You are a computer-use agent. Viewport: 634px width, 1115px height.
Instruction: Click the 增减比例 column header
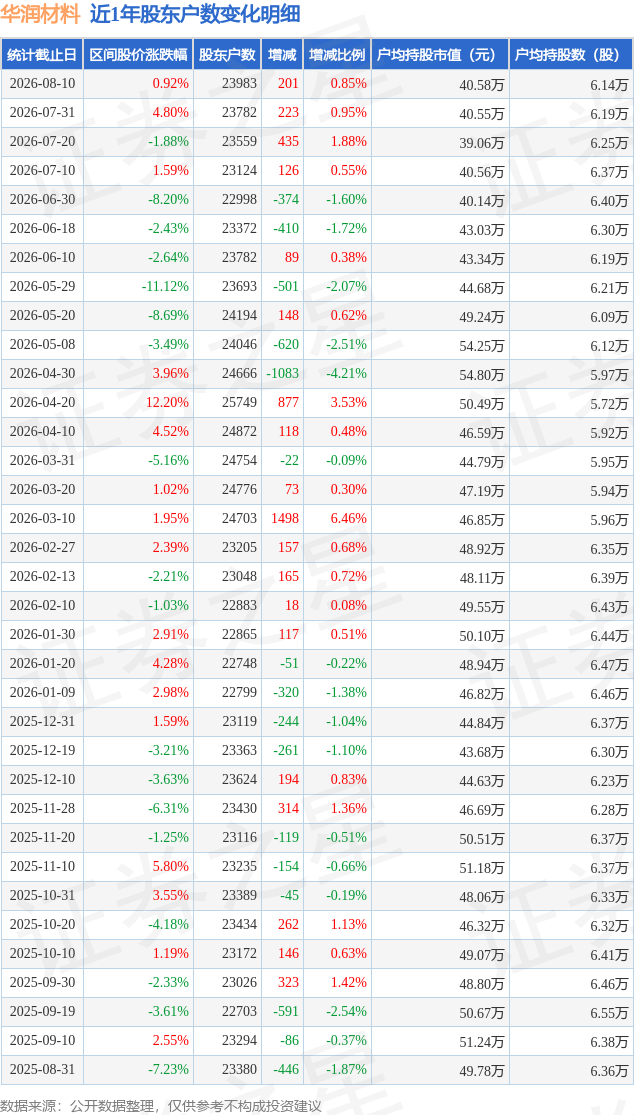pos(337,55)
